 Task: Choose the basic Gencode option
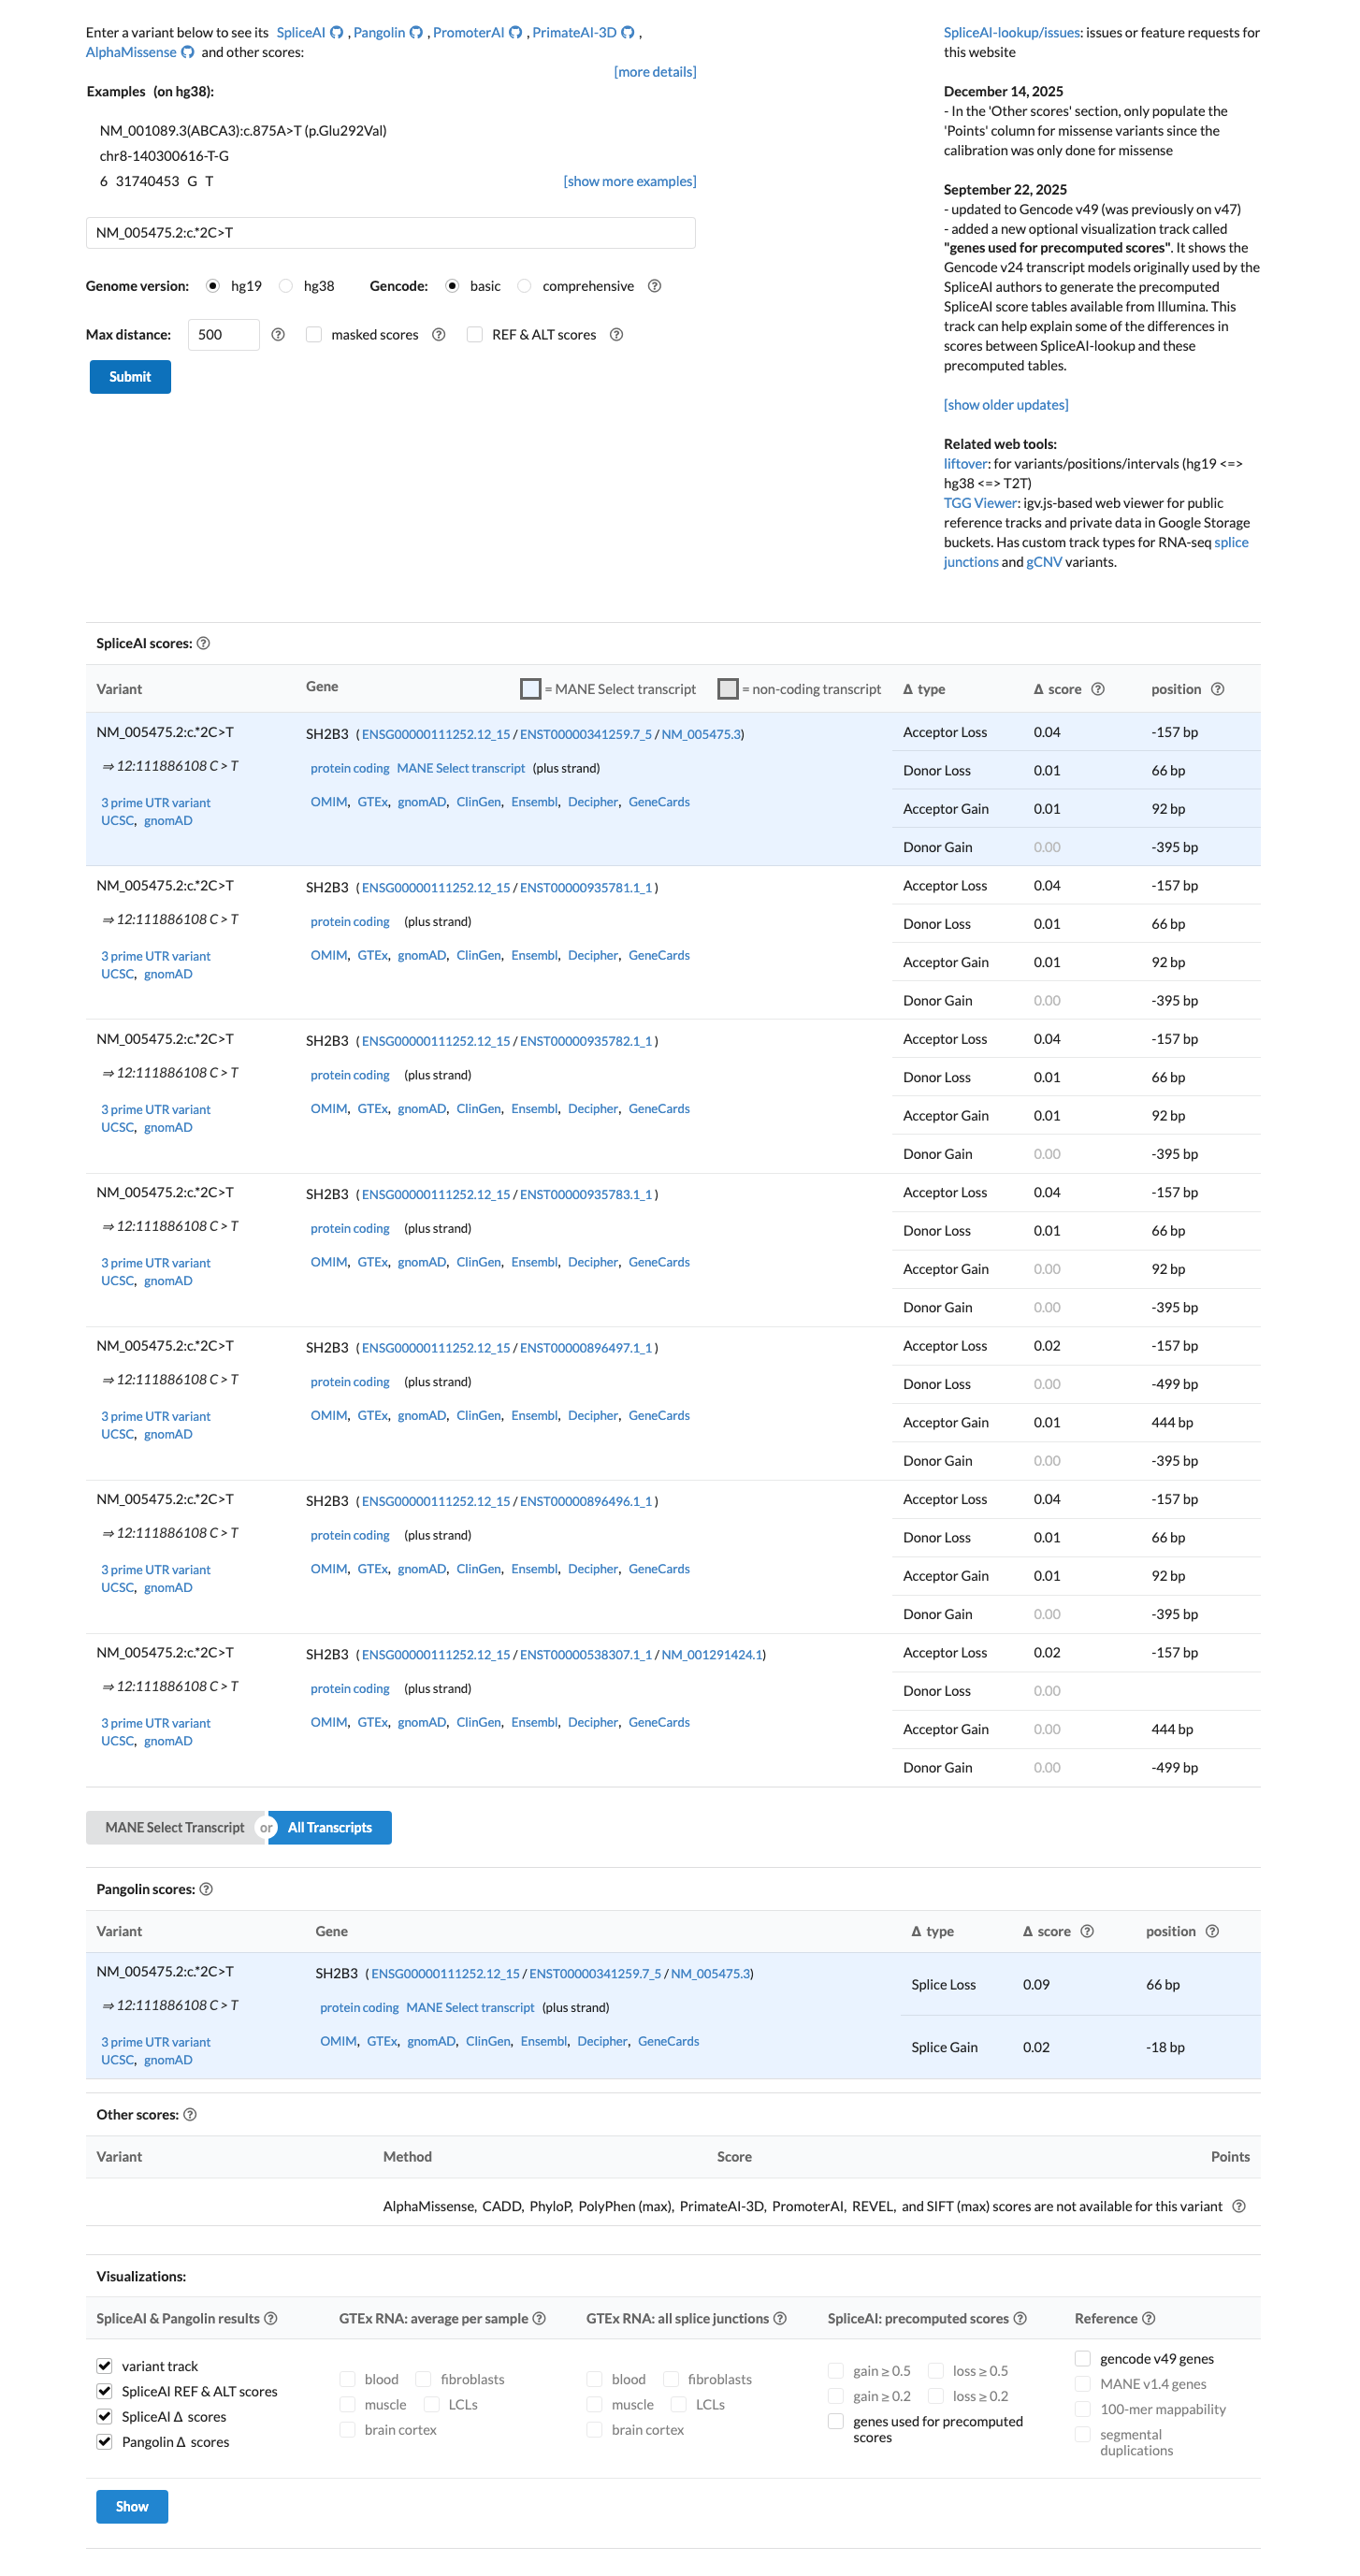452,286
